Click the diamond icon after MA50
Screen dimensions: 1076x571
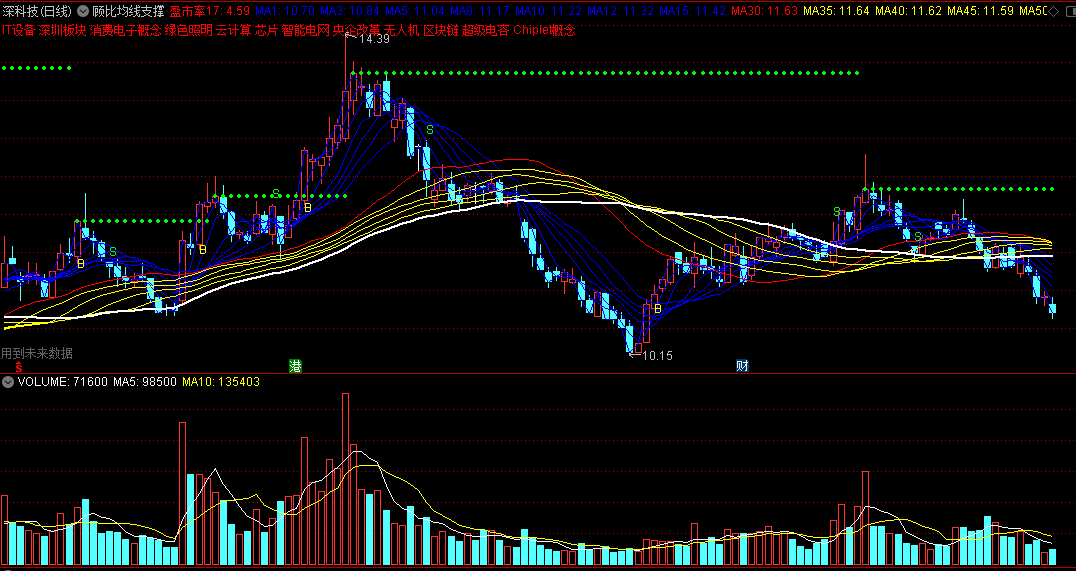coord(1054,11)
